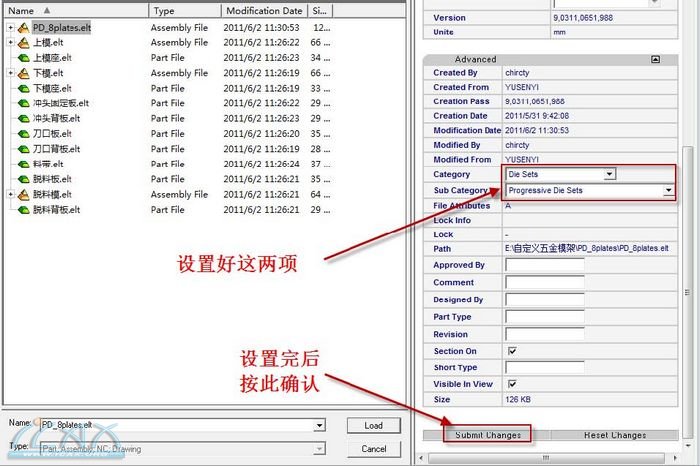Click the horizontal scrollbar left arrow
Viewport: 700px width, 466px height.
click(421, 458)
